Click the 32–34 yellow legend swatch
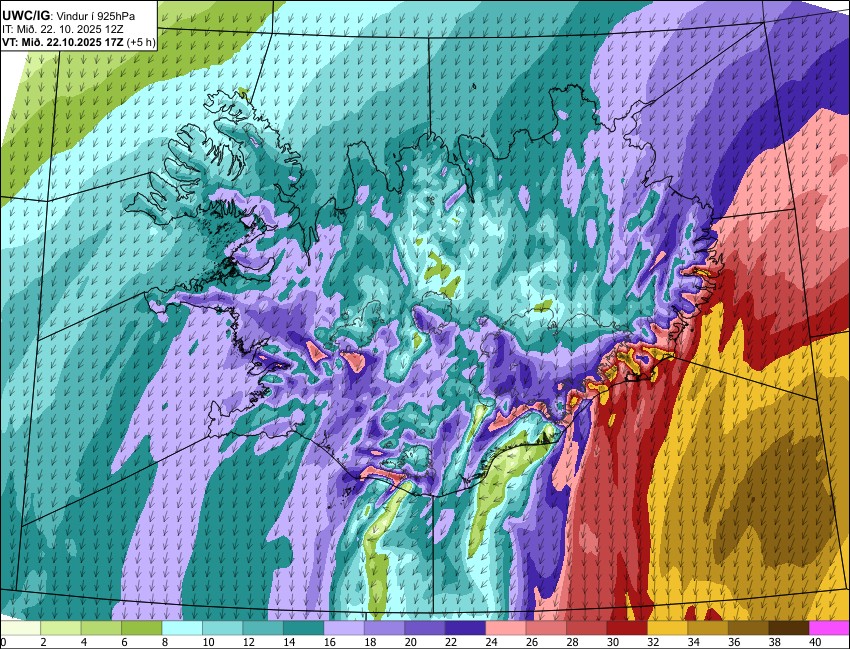This screenshot has width=850, height=649. coord(667,628)
